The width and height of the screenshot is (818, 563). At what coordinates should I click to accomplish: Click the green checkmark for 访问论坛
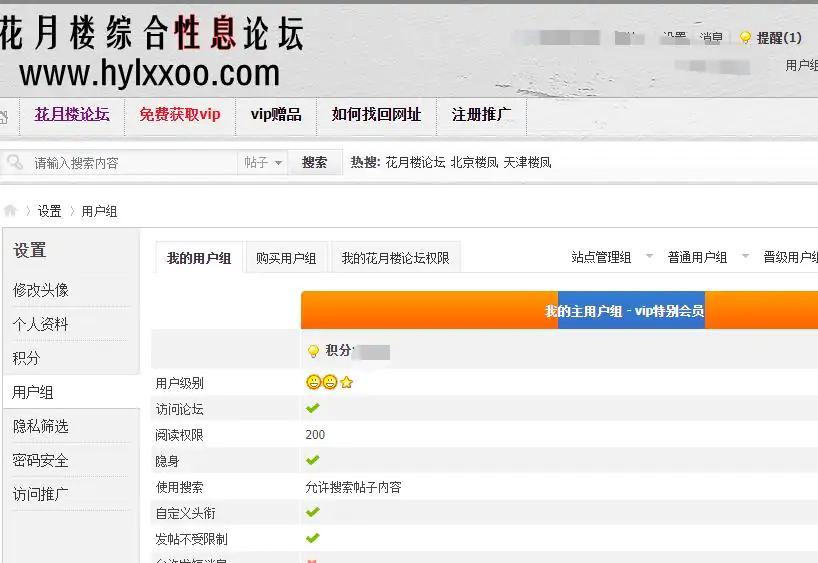pos(312,408)
